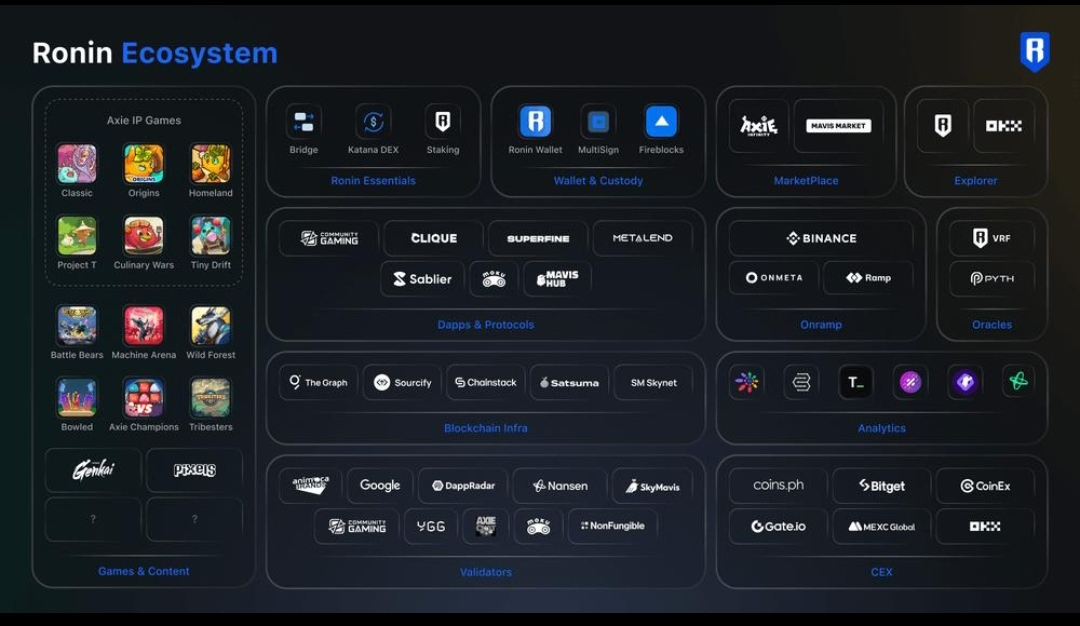Click the Gate.io exchange tile
This screenshot has height=626, width=1080.
(x=778, y=526)
